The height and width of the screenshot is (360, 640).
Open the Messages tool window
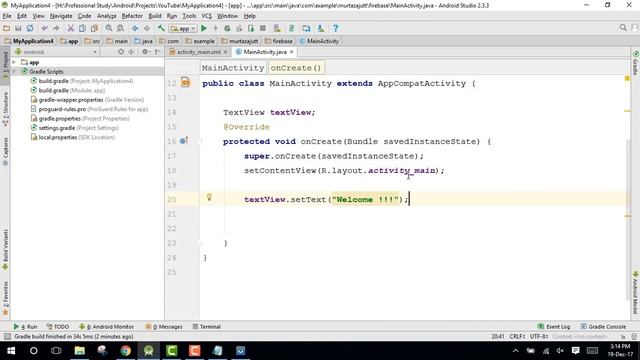[164, 327]
